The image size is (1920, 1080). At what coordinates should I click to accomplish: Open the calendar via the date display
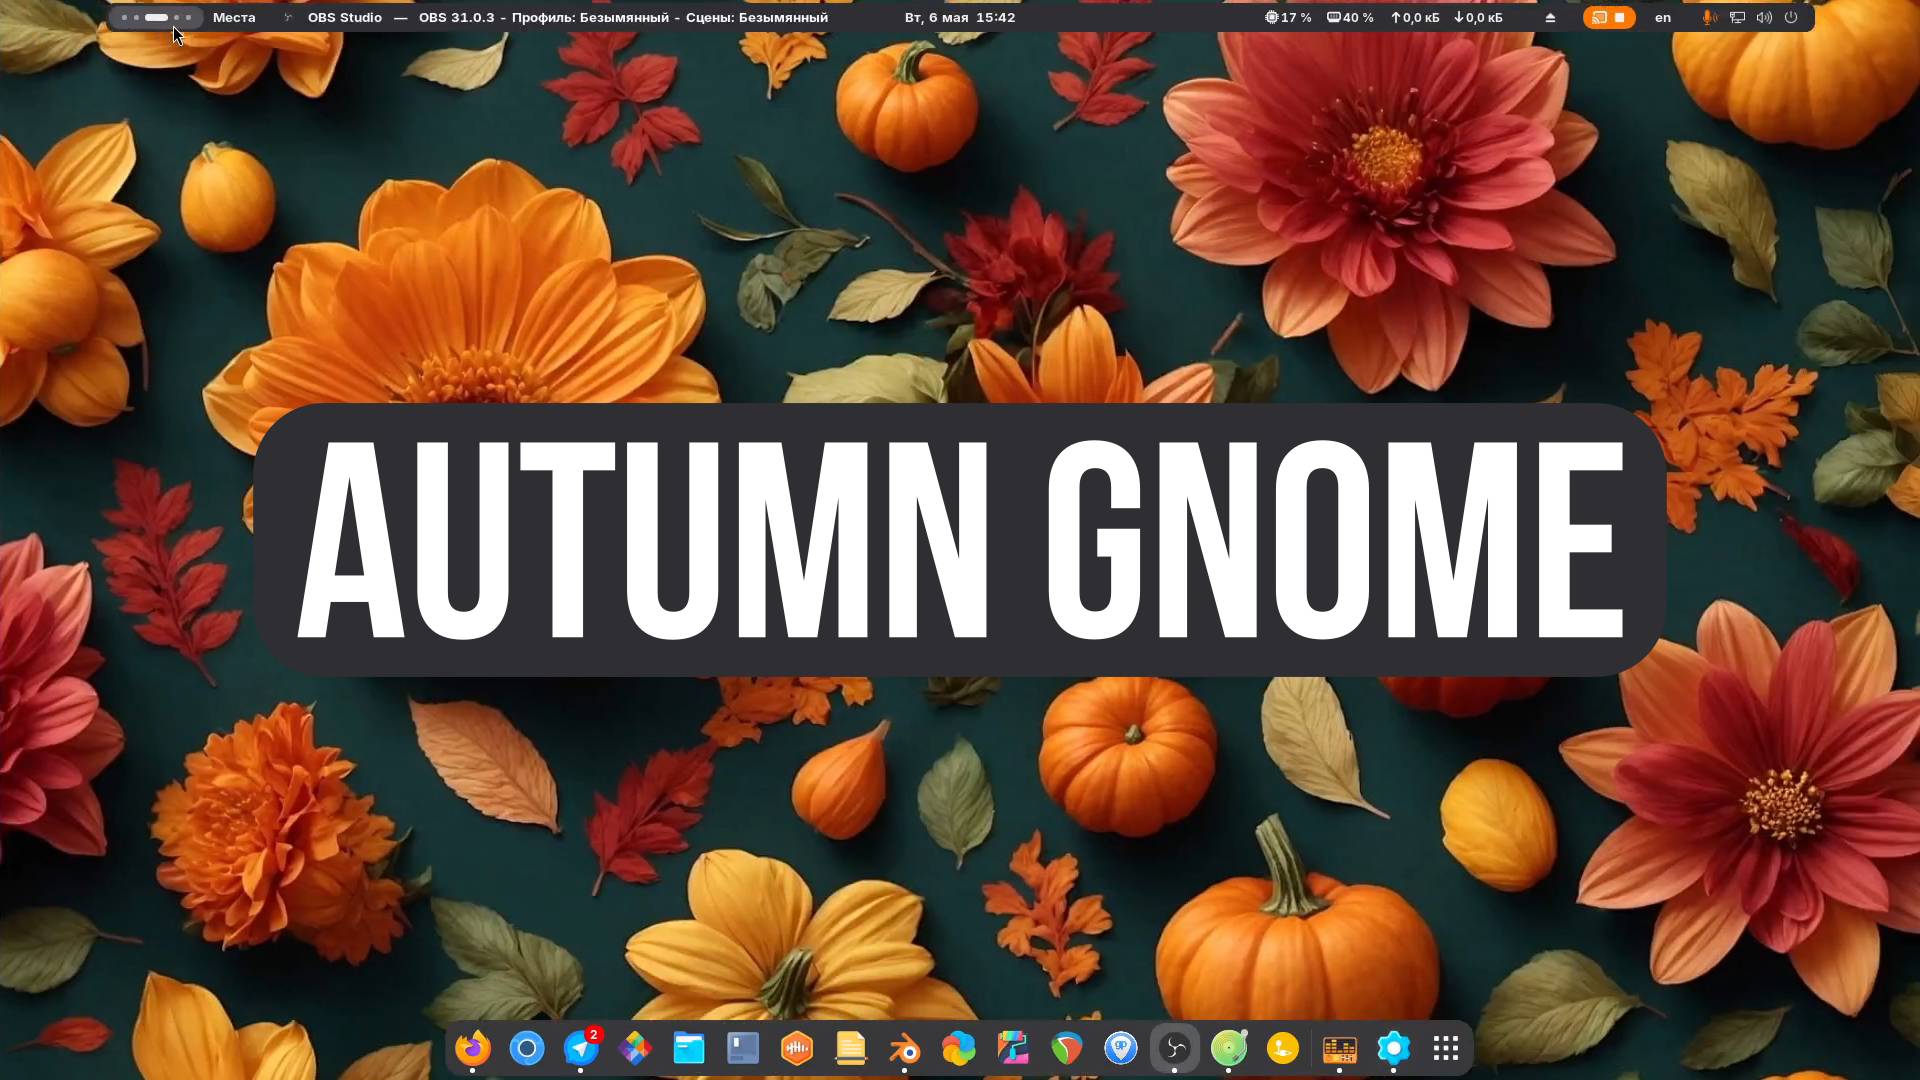[x=958, y=17]
